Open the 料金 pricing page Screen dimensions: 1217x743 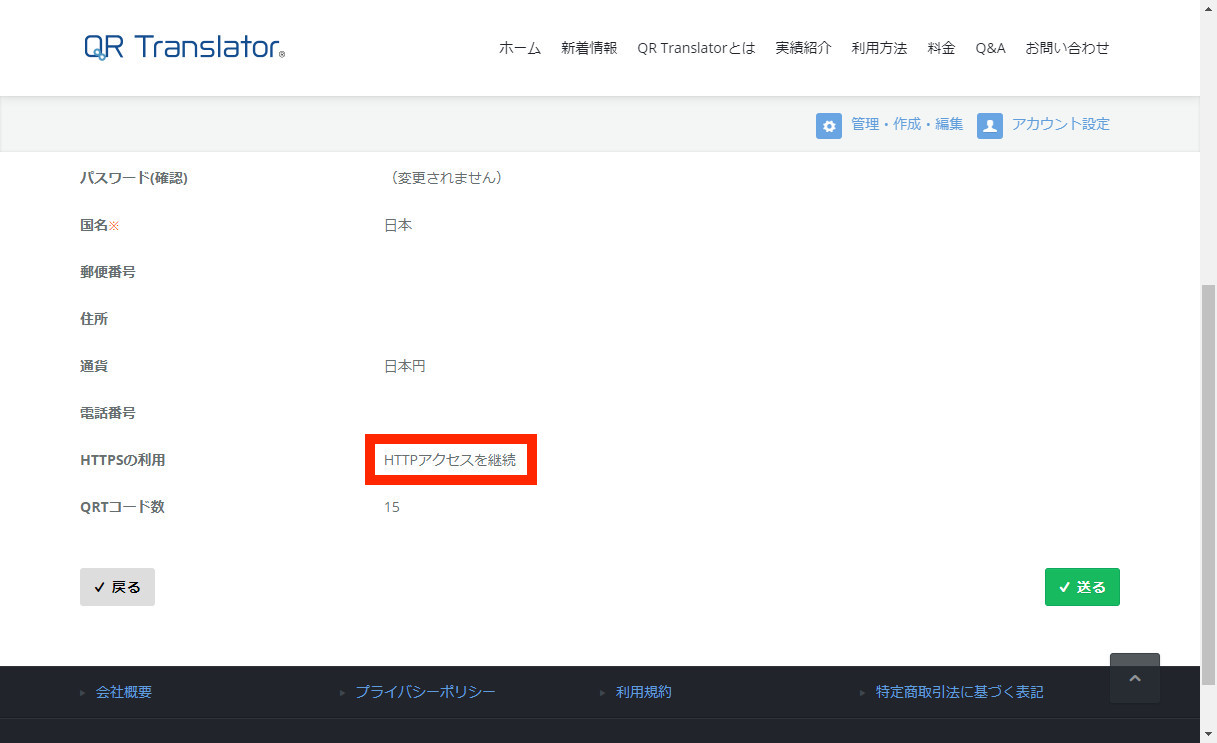(x=941, y=48)
